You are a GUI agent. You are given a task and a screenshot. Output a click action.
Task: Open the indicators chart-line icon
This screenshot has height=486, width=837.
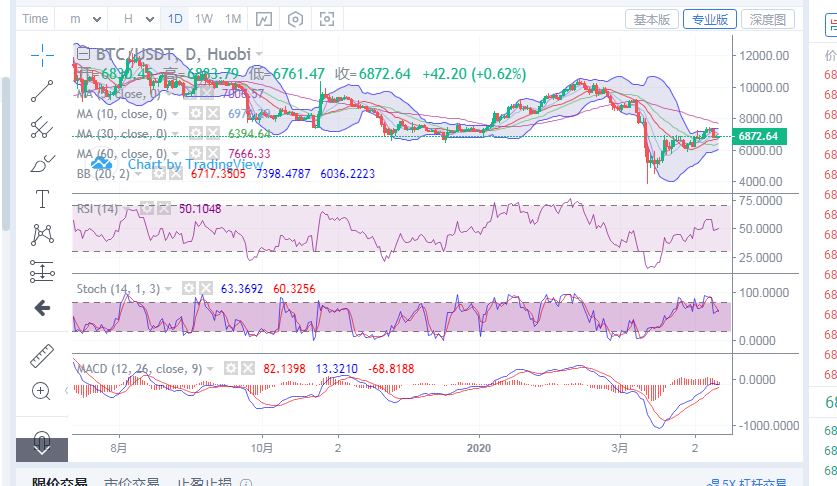pyautogui.click(x=264, y=19)
